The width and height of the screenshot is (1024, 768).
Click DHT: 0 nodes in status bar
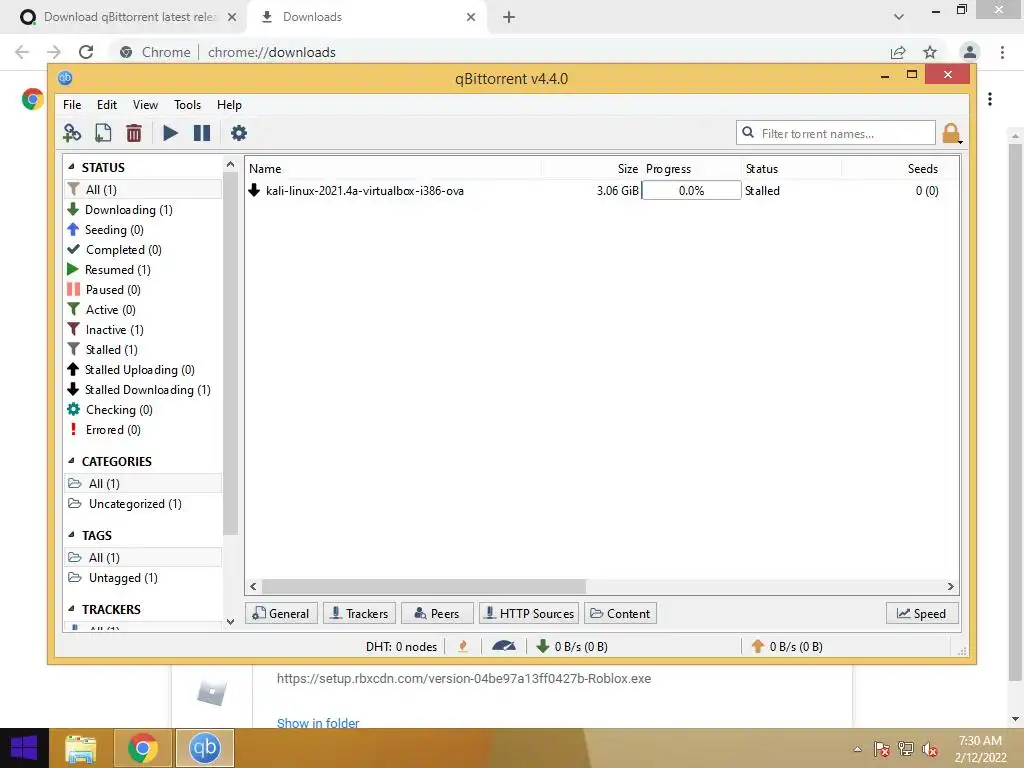coord(401,647)
